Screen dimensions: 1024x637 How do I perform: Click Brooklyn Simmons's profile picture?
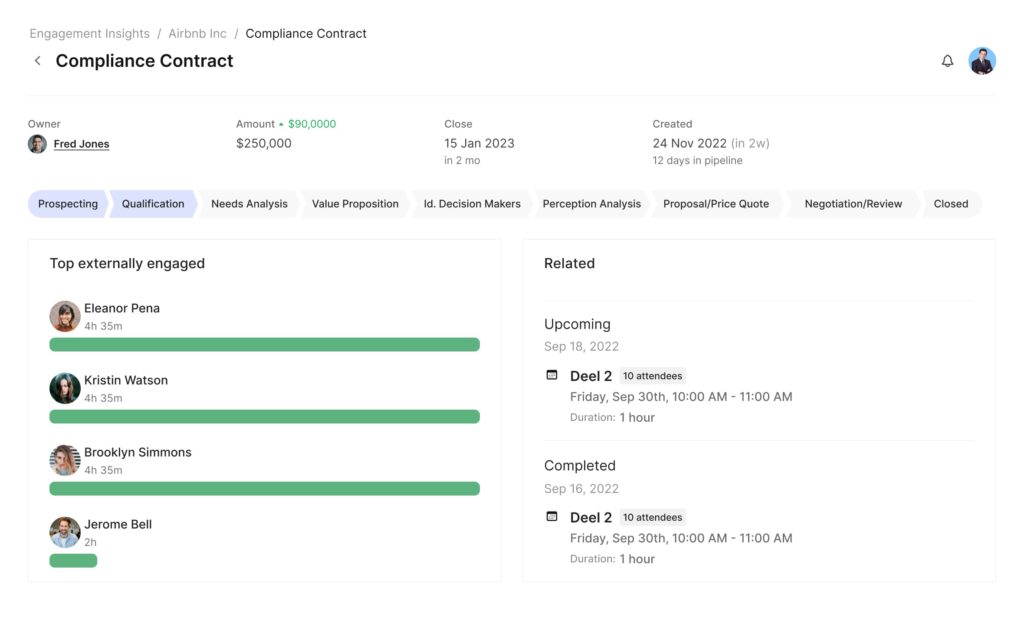tap(65, 460)
